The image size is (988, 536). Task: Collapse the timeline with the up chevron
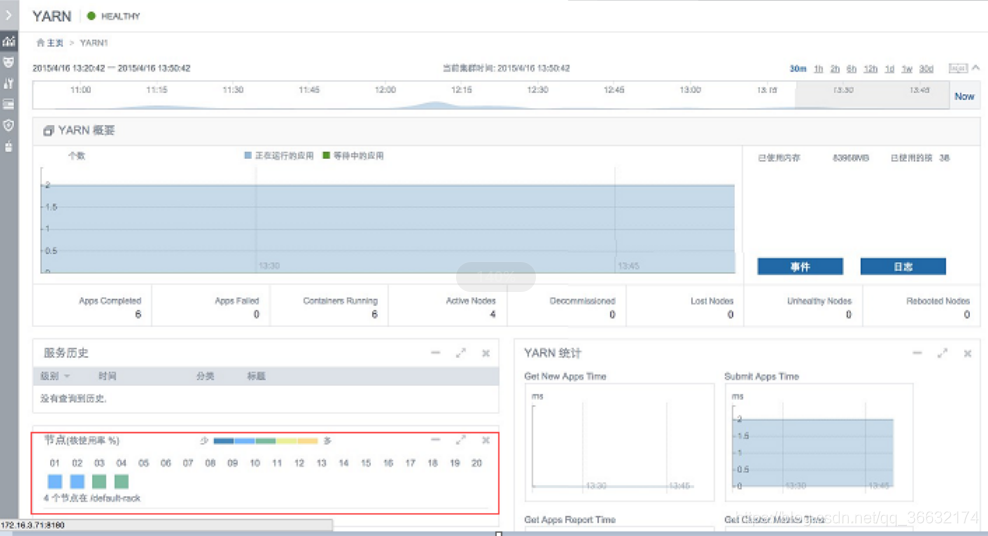point(976,67)
